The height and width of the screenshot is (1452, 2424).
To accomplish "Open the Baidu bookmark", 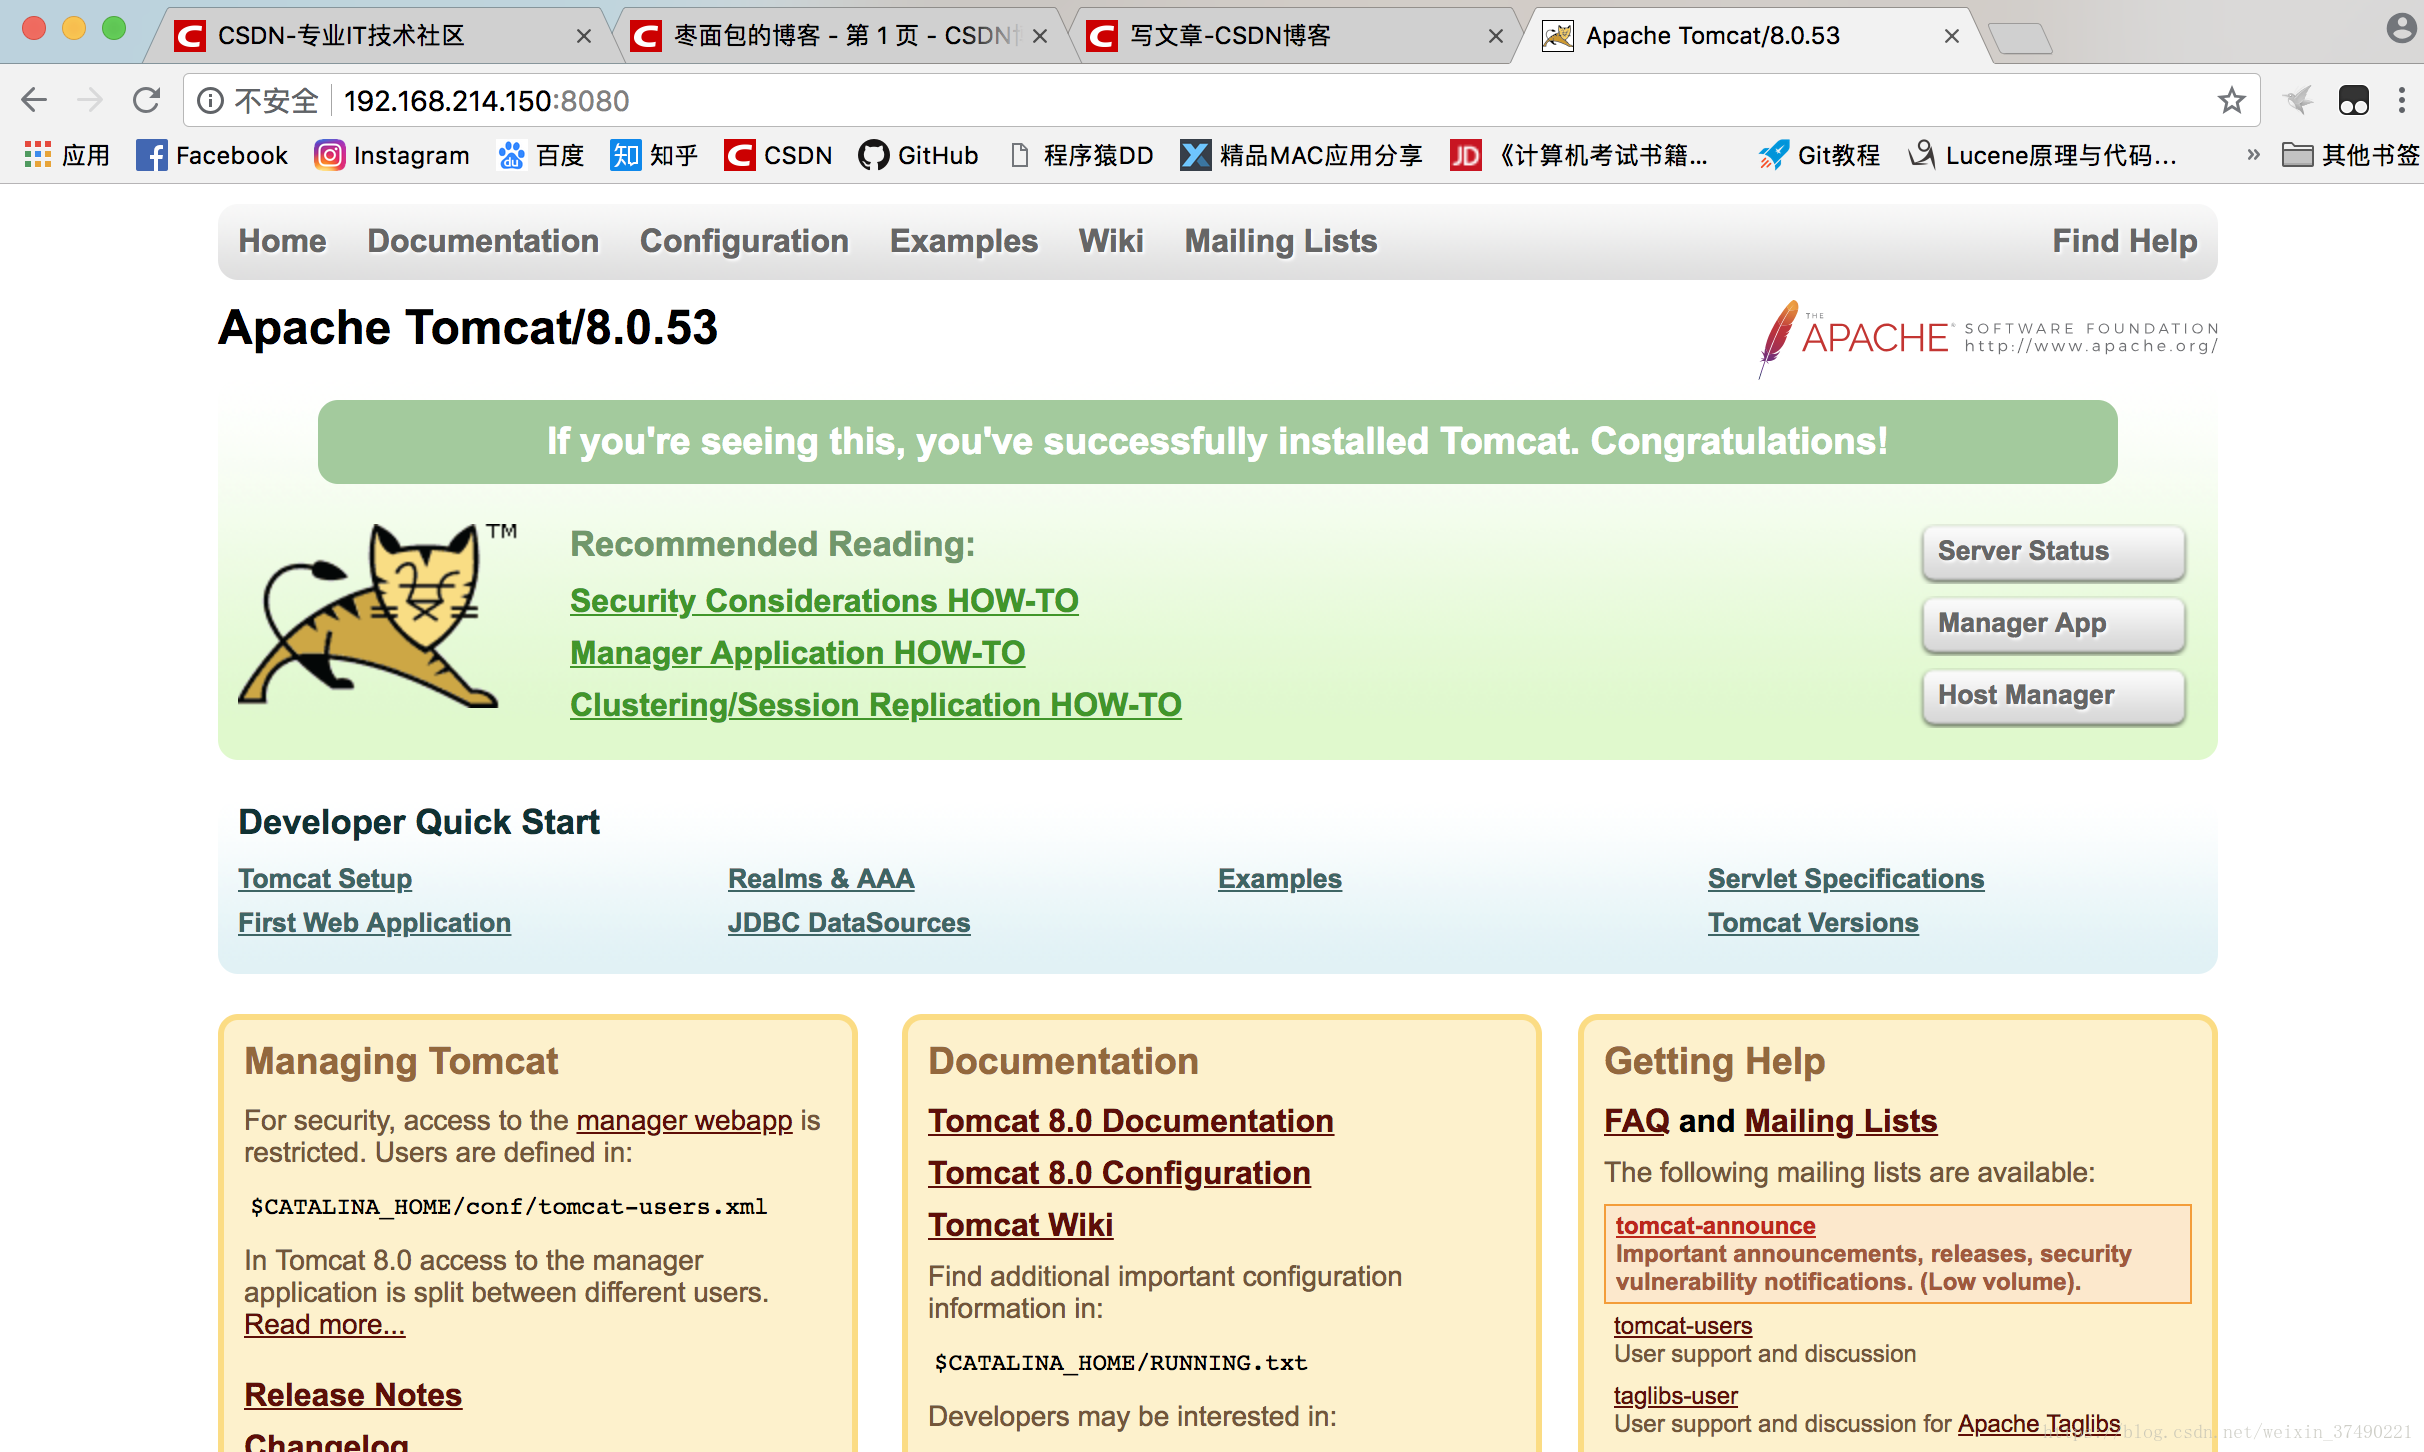I will (541, 155).
